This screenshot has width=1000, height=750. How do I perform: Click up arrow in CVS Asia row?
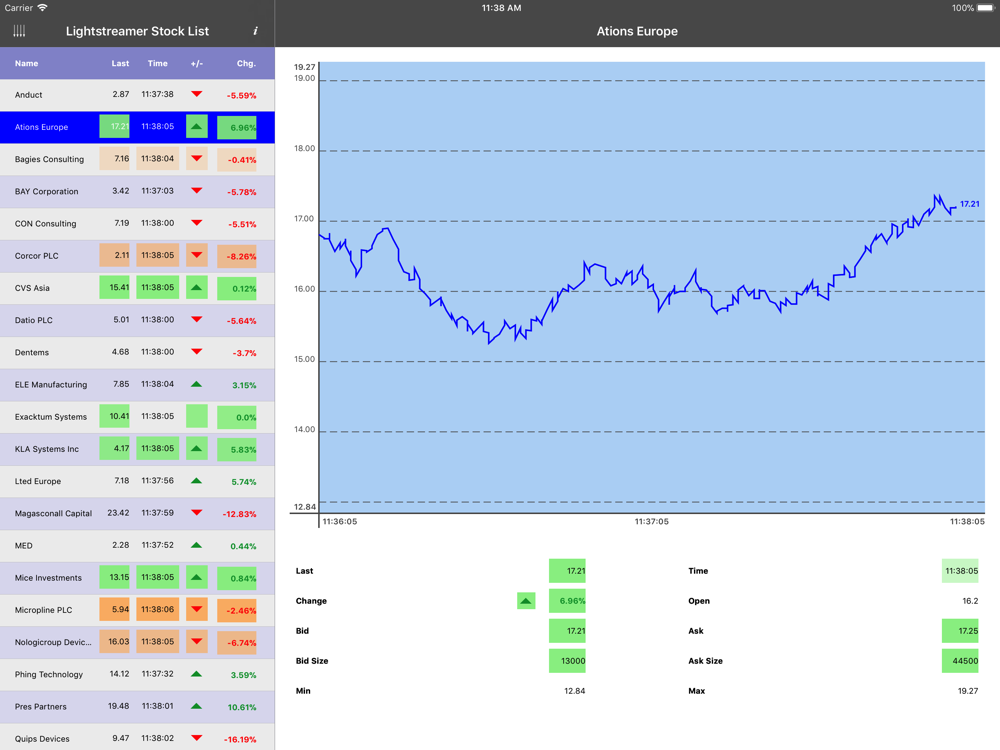point(197,288)
